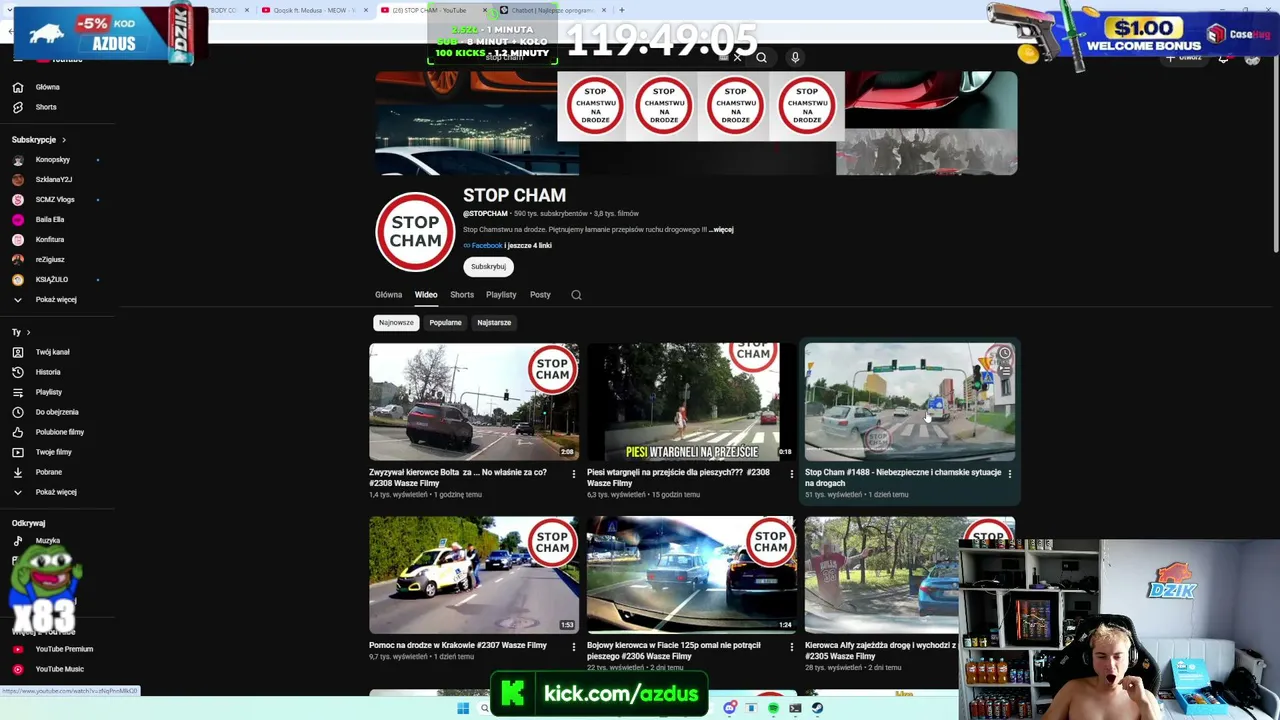Play the Zwyzywał kierowcę Bolta thumbnail

coord(474,402)
